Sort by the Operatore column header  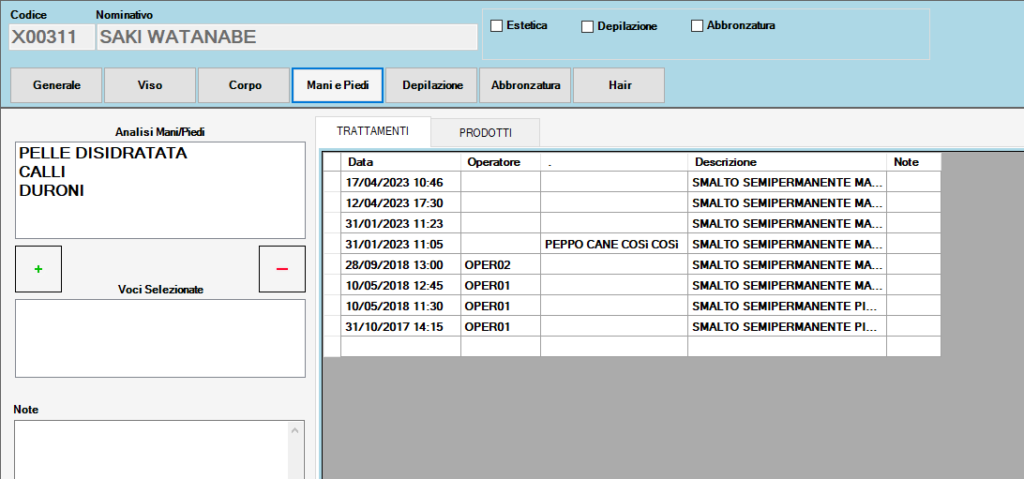pos(500,162)
